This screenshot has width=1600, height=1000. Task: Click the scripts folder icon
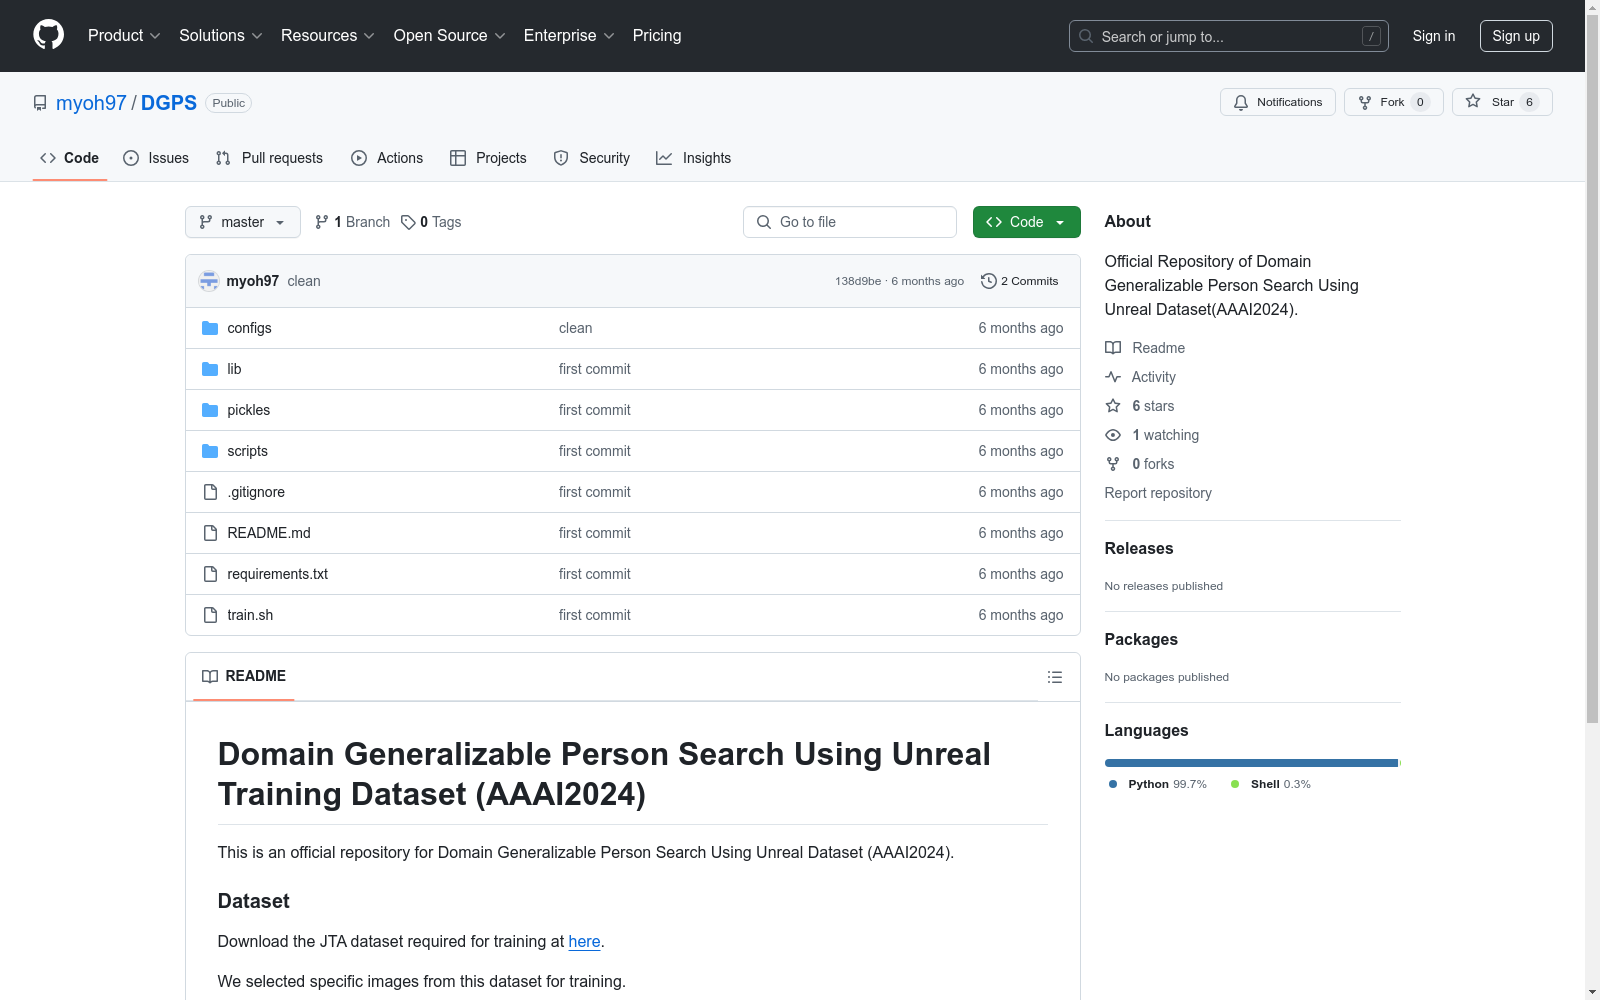tap(210, 451)
